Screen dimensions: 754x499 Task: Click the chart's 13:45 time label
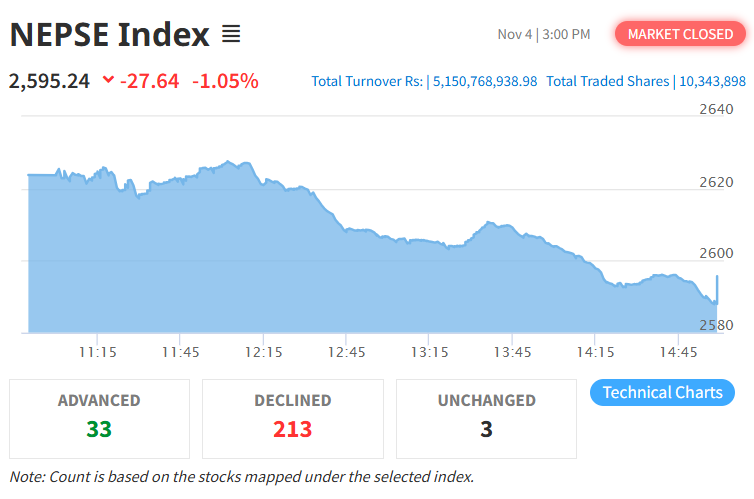512,352
